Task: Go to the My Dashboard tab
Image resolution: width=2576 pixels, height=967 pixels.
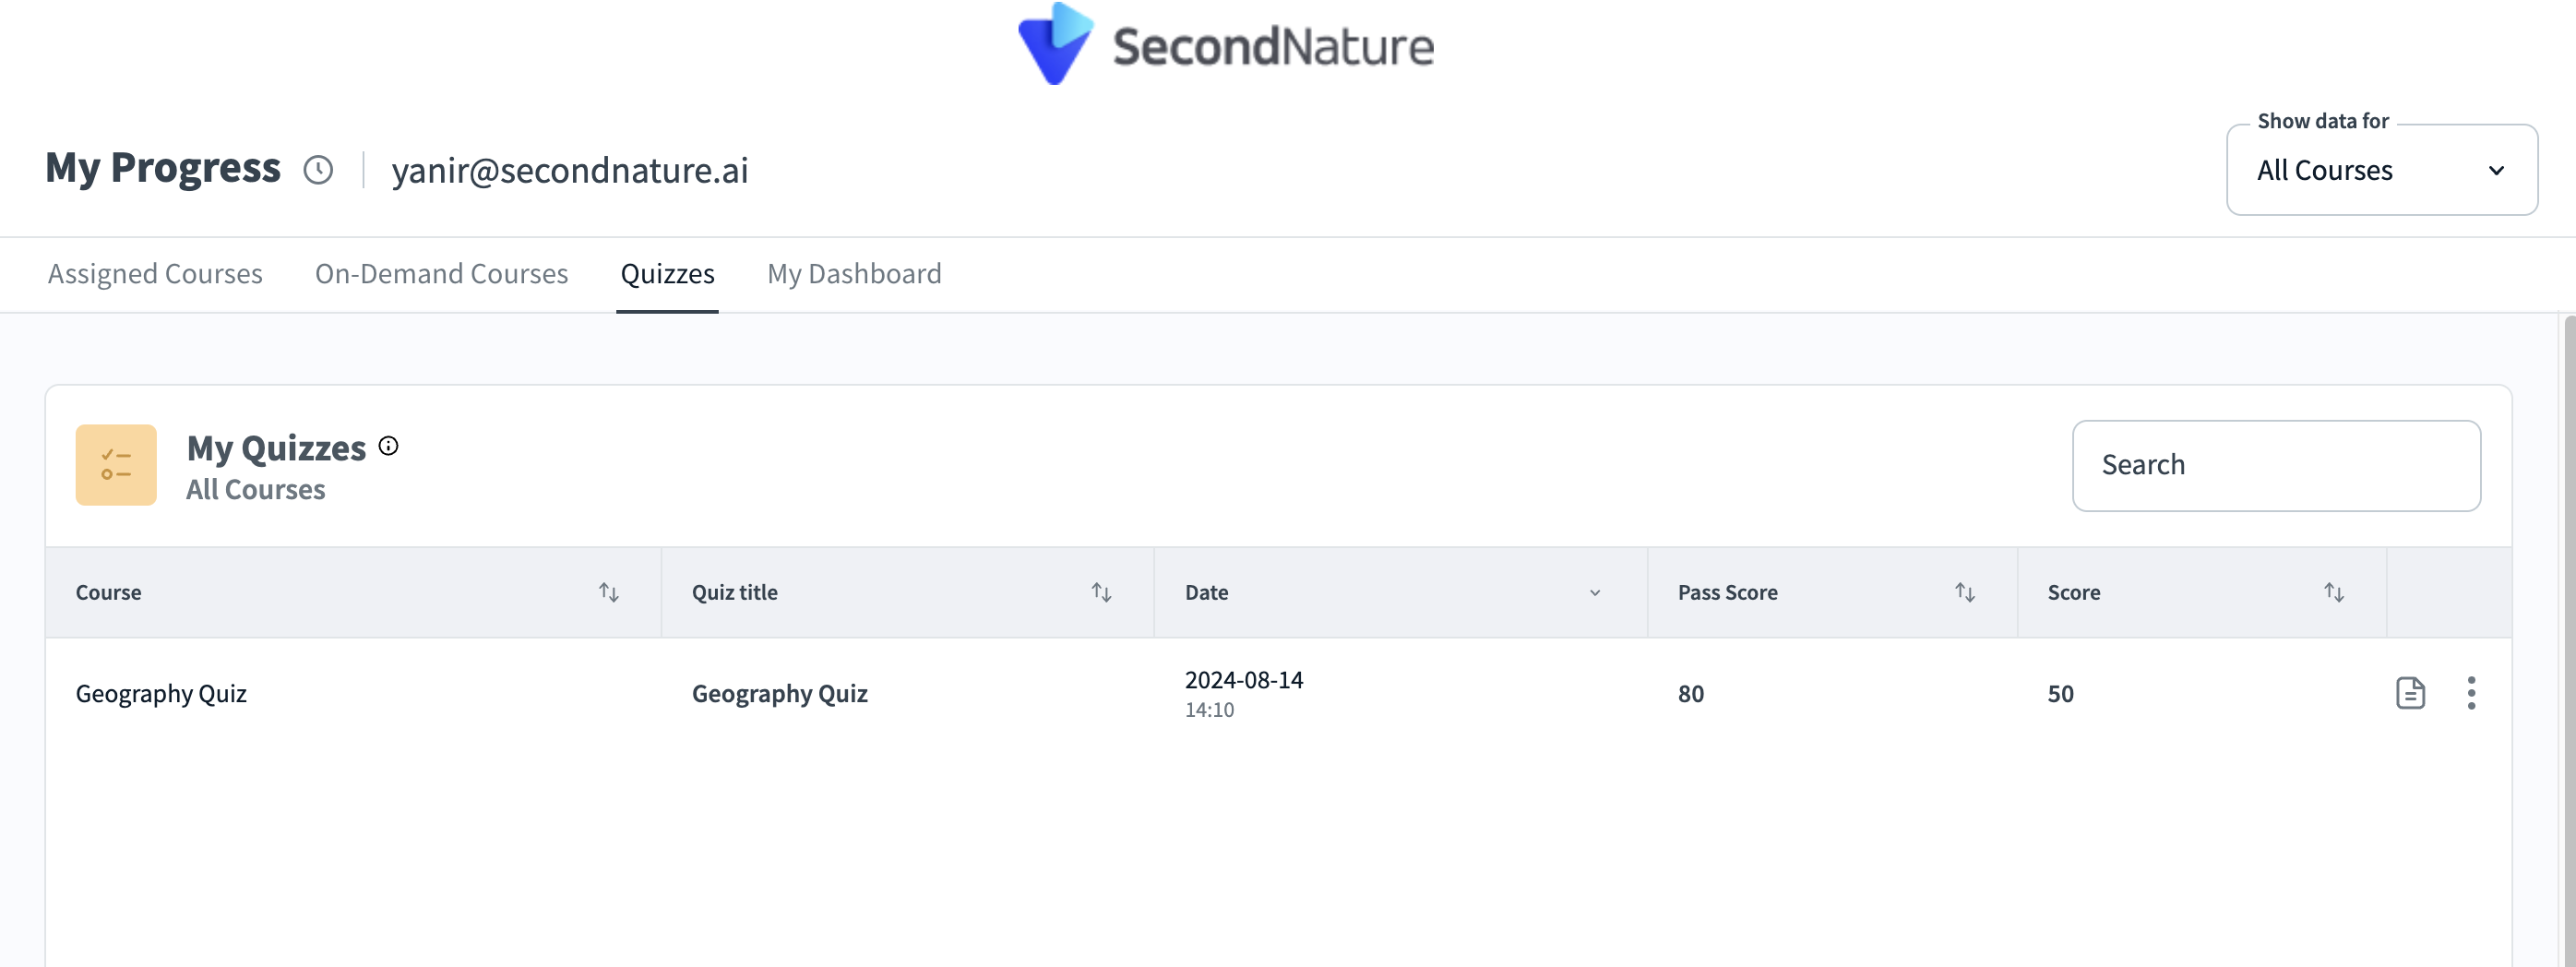Action: [854, 274]
